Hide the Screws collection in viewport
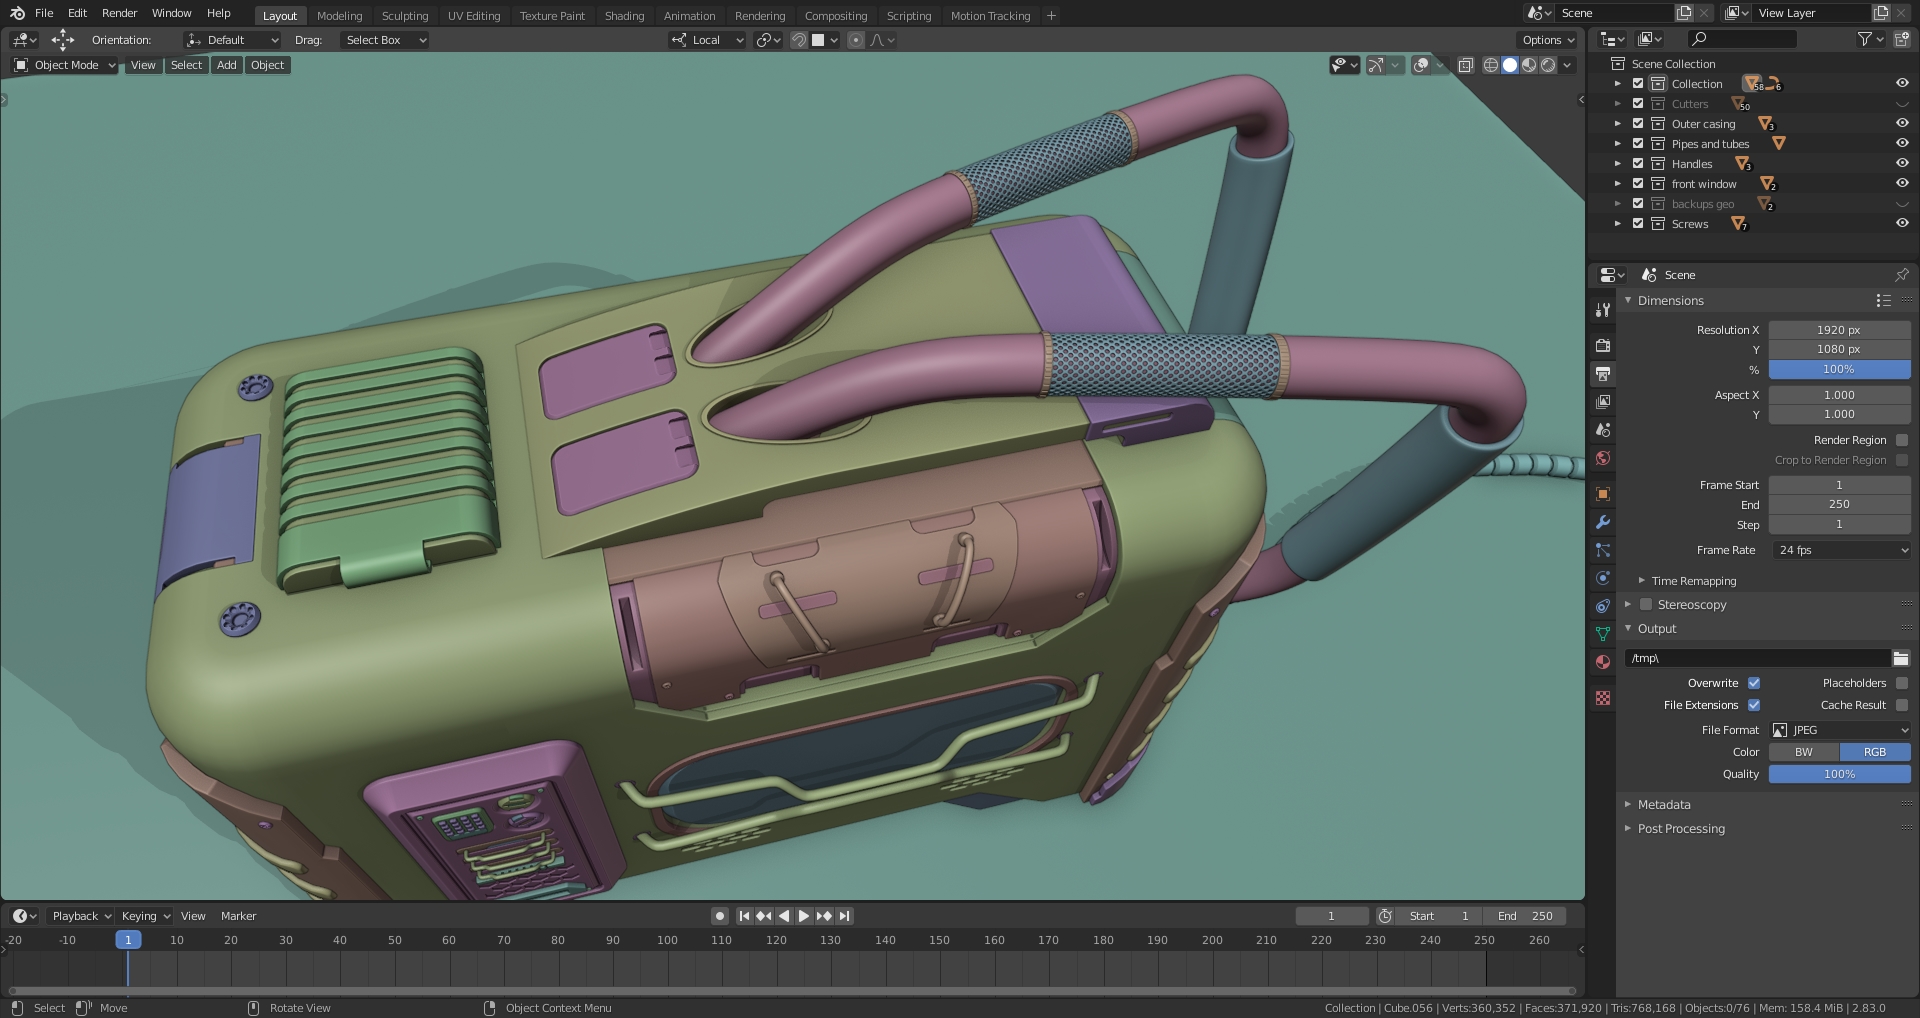 pyautogui.click(x=1902, y=223)
